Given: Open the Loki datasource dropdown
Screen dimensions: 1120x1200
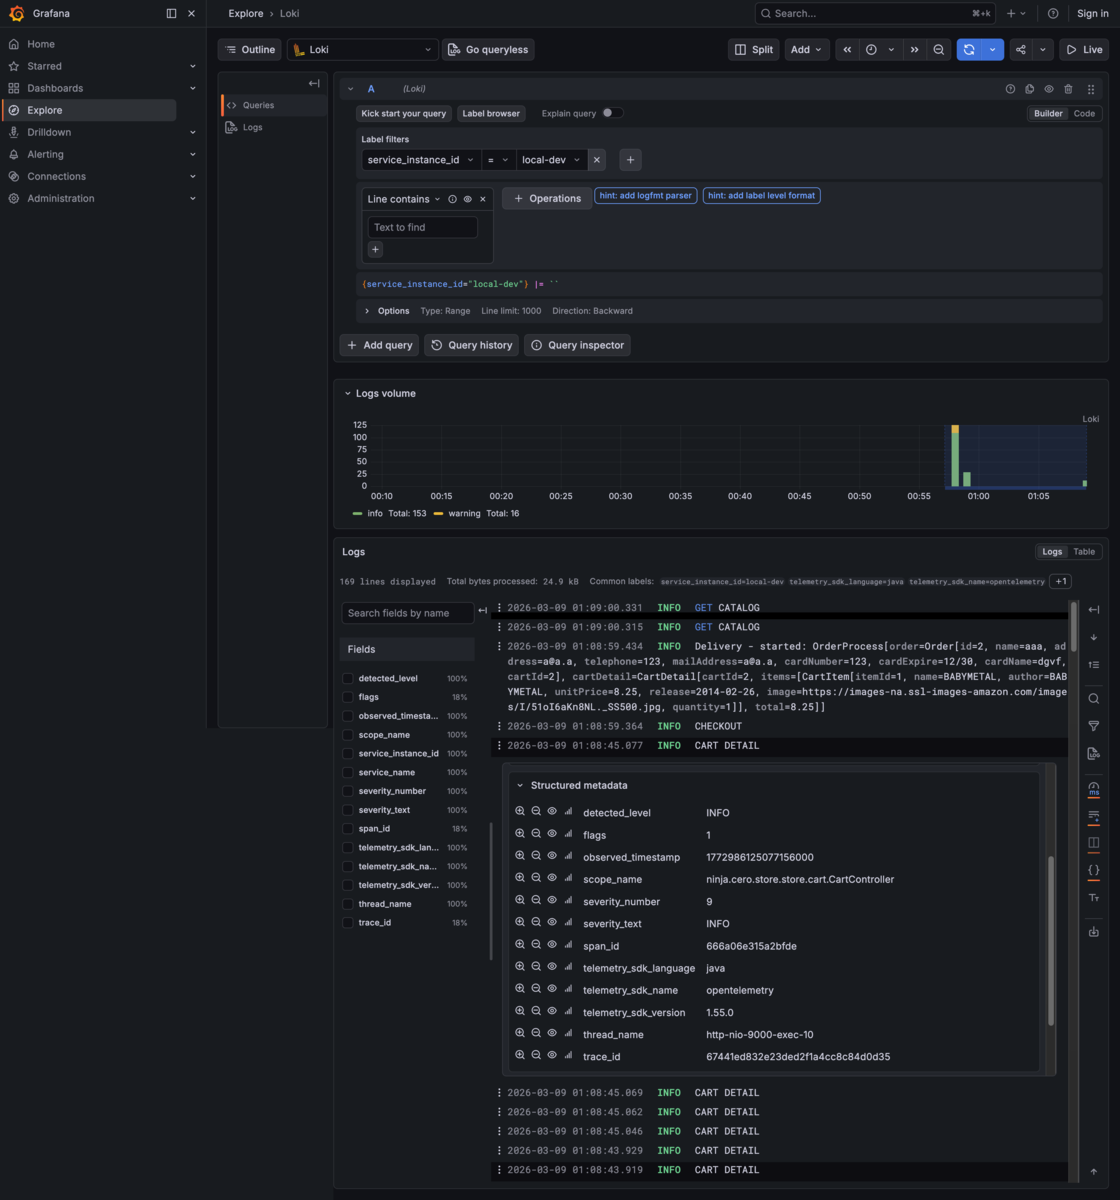Looking at the screenshot, I should pyautogui.click(x=363, y=50).
